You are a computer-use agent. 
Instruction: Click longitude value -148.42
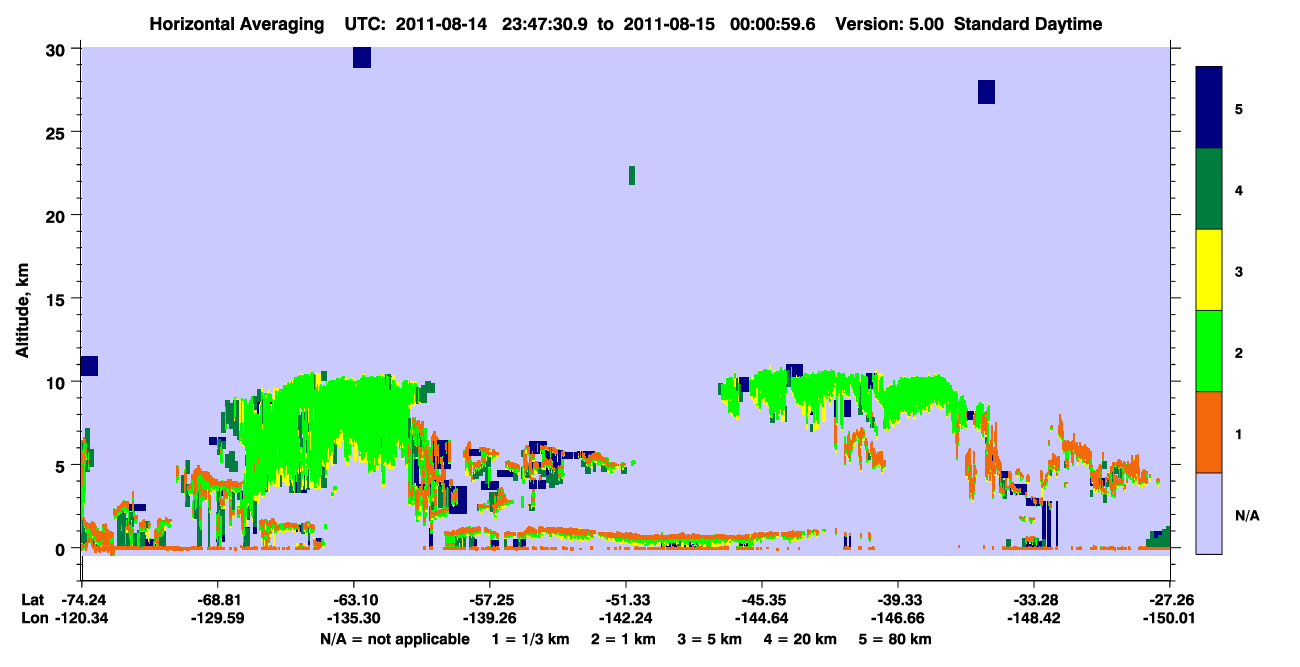coord(1033,618)
